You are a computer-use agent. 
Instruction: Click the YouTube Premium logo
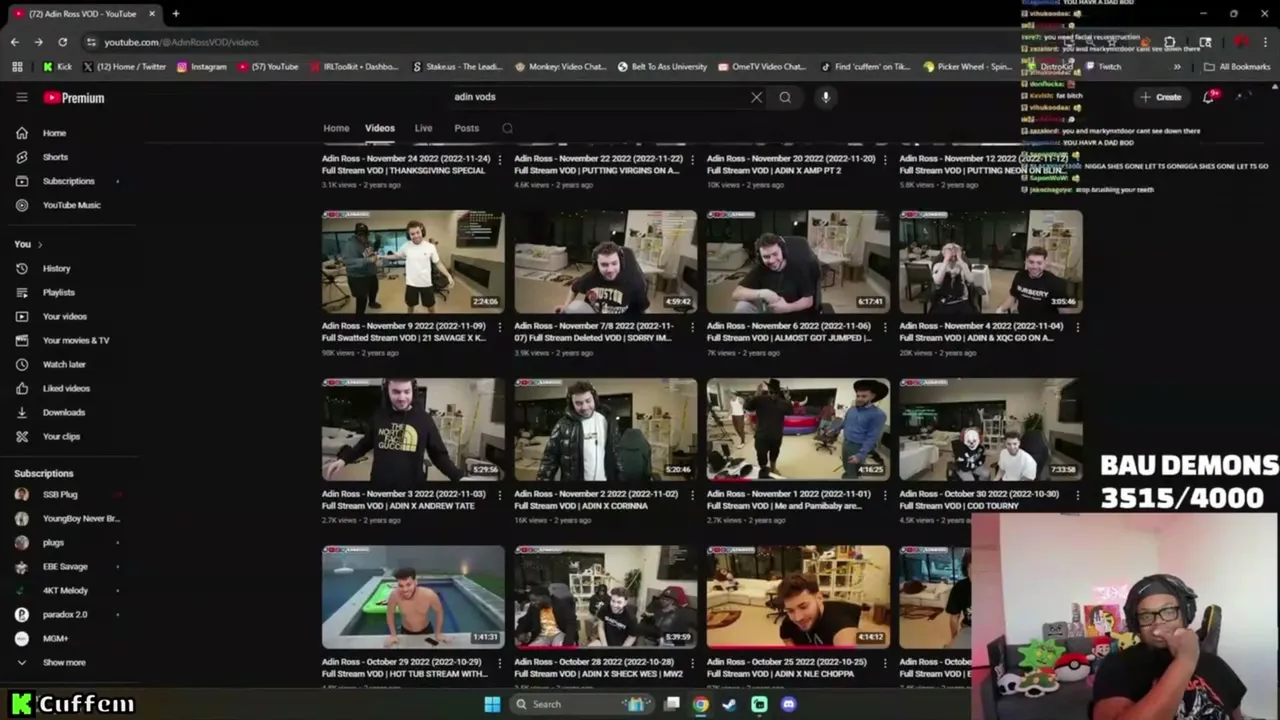coord(74,97)
